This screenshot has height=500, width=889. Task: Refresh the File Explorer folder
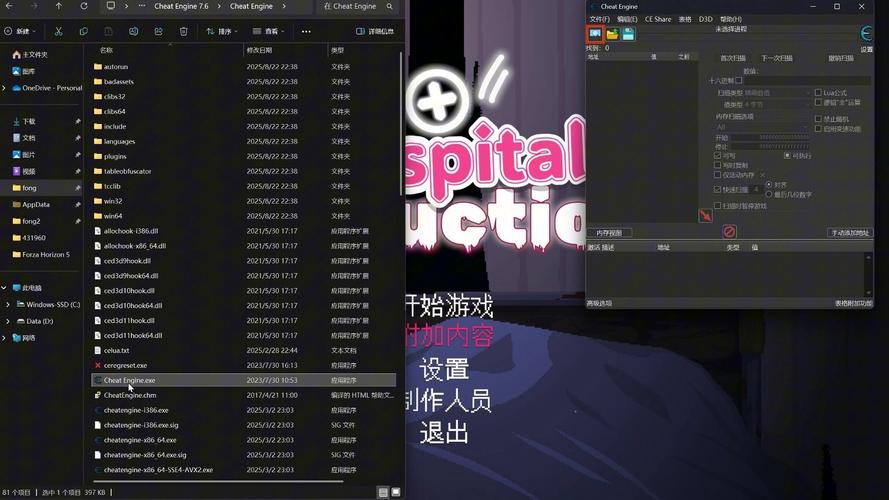pyautogui.click(x=84, y=6)
